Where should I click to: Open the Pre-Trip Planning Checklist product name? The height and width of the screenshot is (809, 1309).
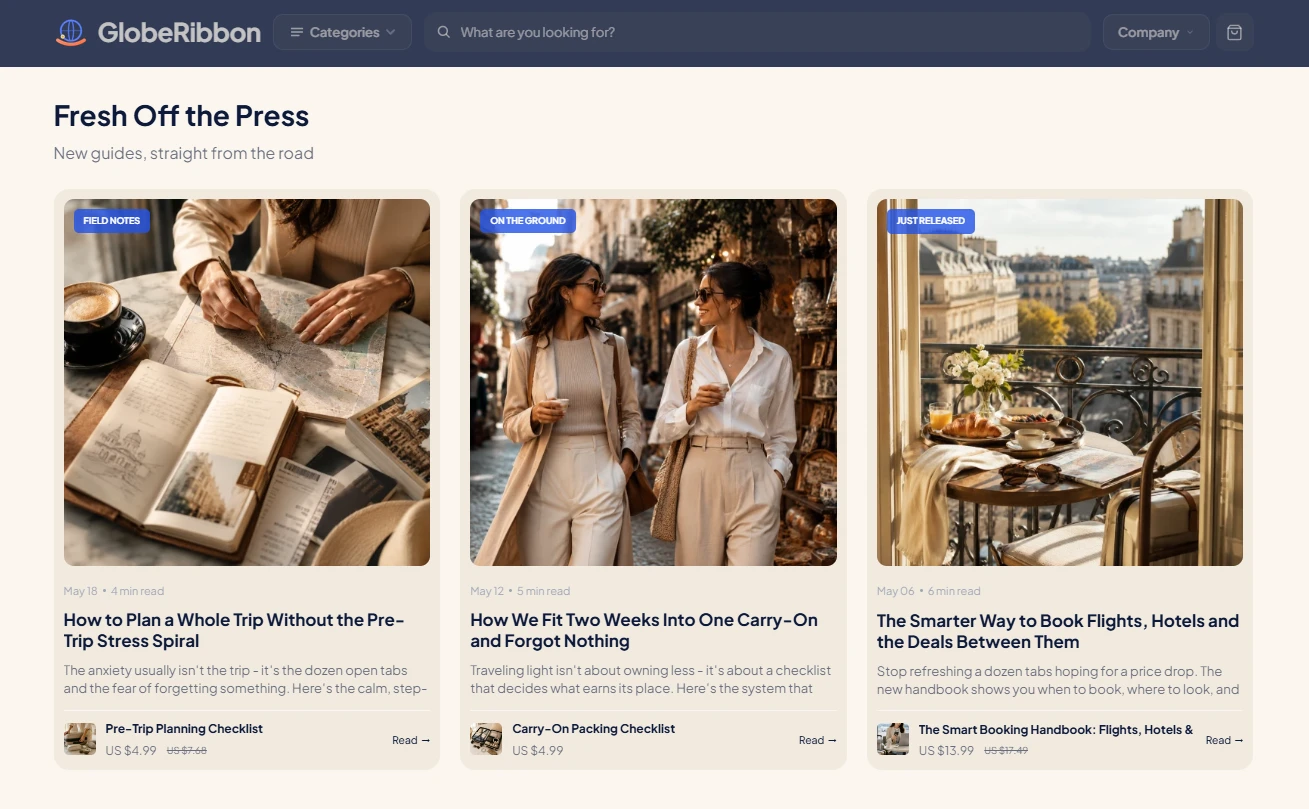(x=184, y=729)
